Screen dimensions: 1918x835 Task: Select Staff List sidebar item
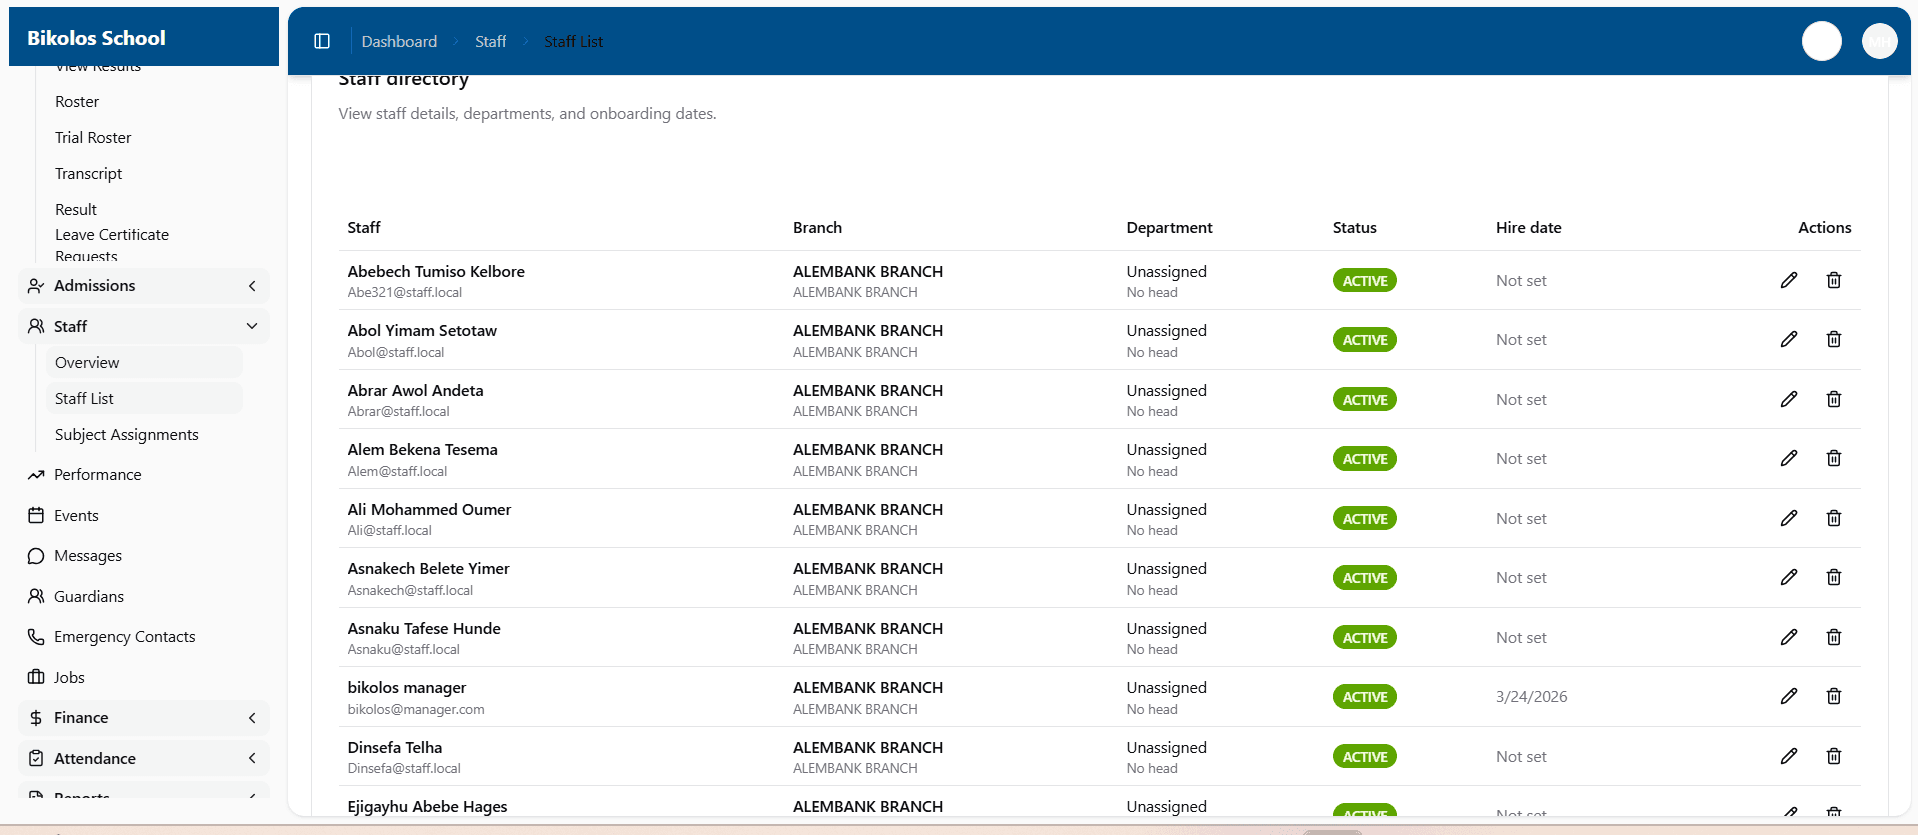85,398
